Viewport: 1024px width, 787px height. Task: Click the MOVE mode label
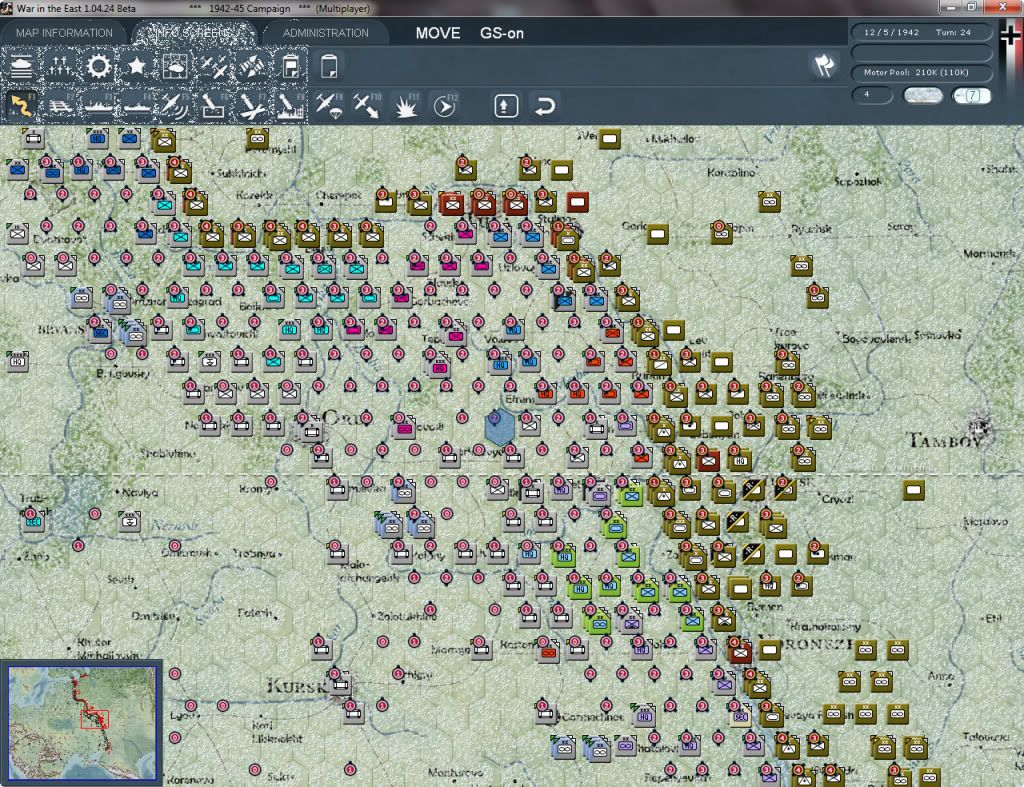(438, 33)
